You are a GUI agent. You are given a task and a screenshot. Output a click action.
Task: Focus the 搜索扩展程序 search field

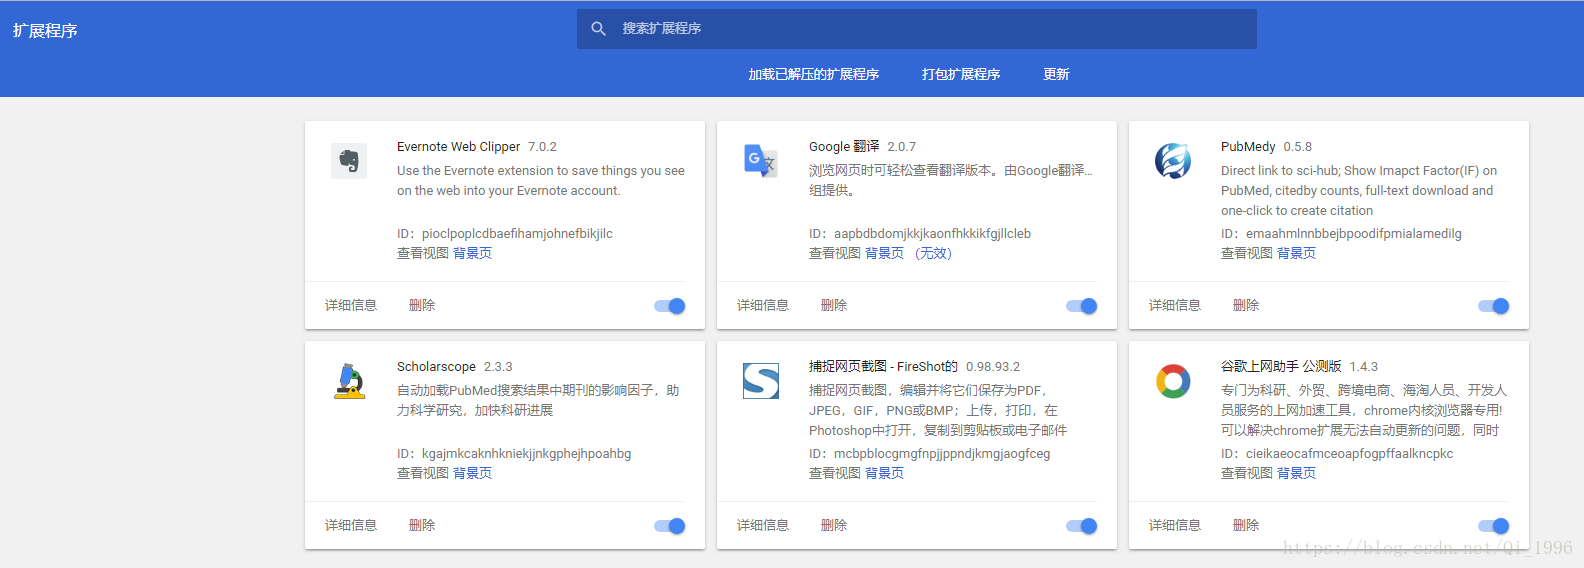click(917, 29)
